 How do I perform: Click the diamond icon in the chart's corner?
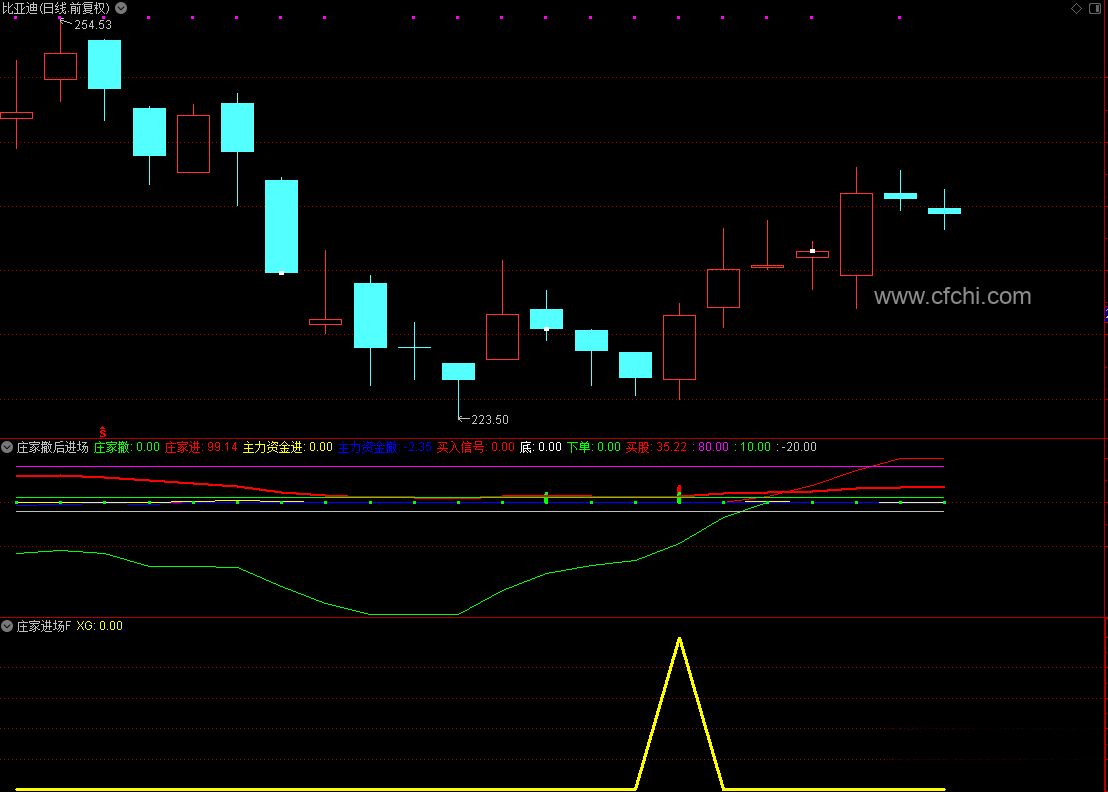(1076, 8)
